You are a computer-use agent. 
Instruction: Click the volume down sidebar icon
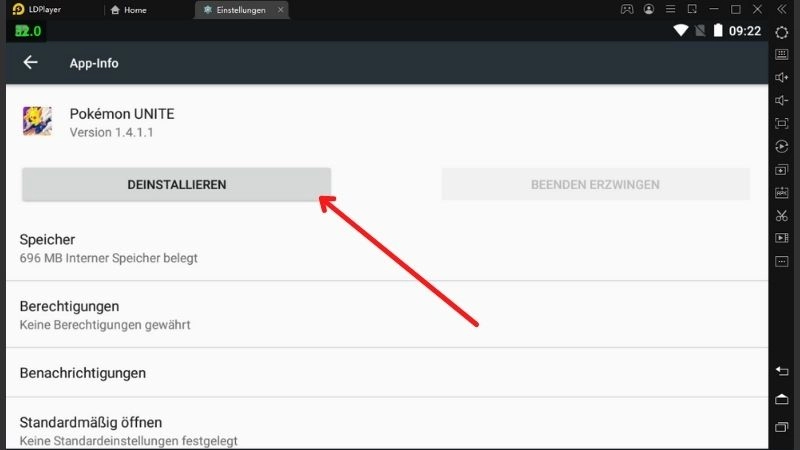pyautogui.click(x=782, y=101)
